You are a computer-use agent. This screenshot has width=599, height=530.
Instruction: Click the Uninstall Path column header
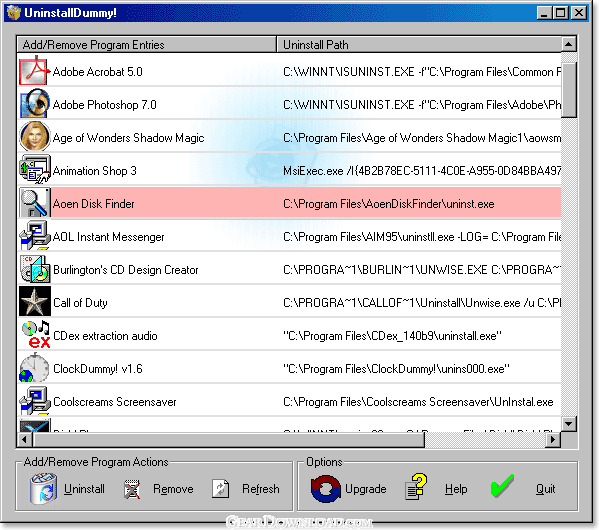tap(419, 45)
